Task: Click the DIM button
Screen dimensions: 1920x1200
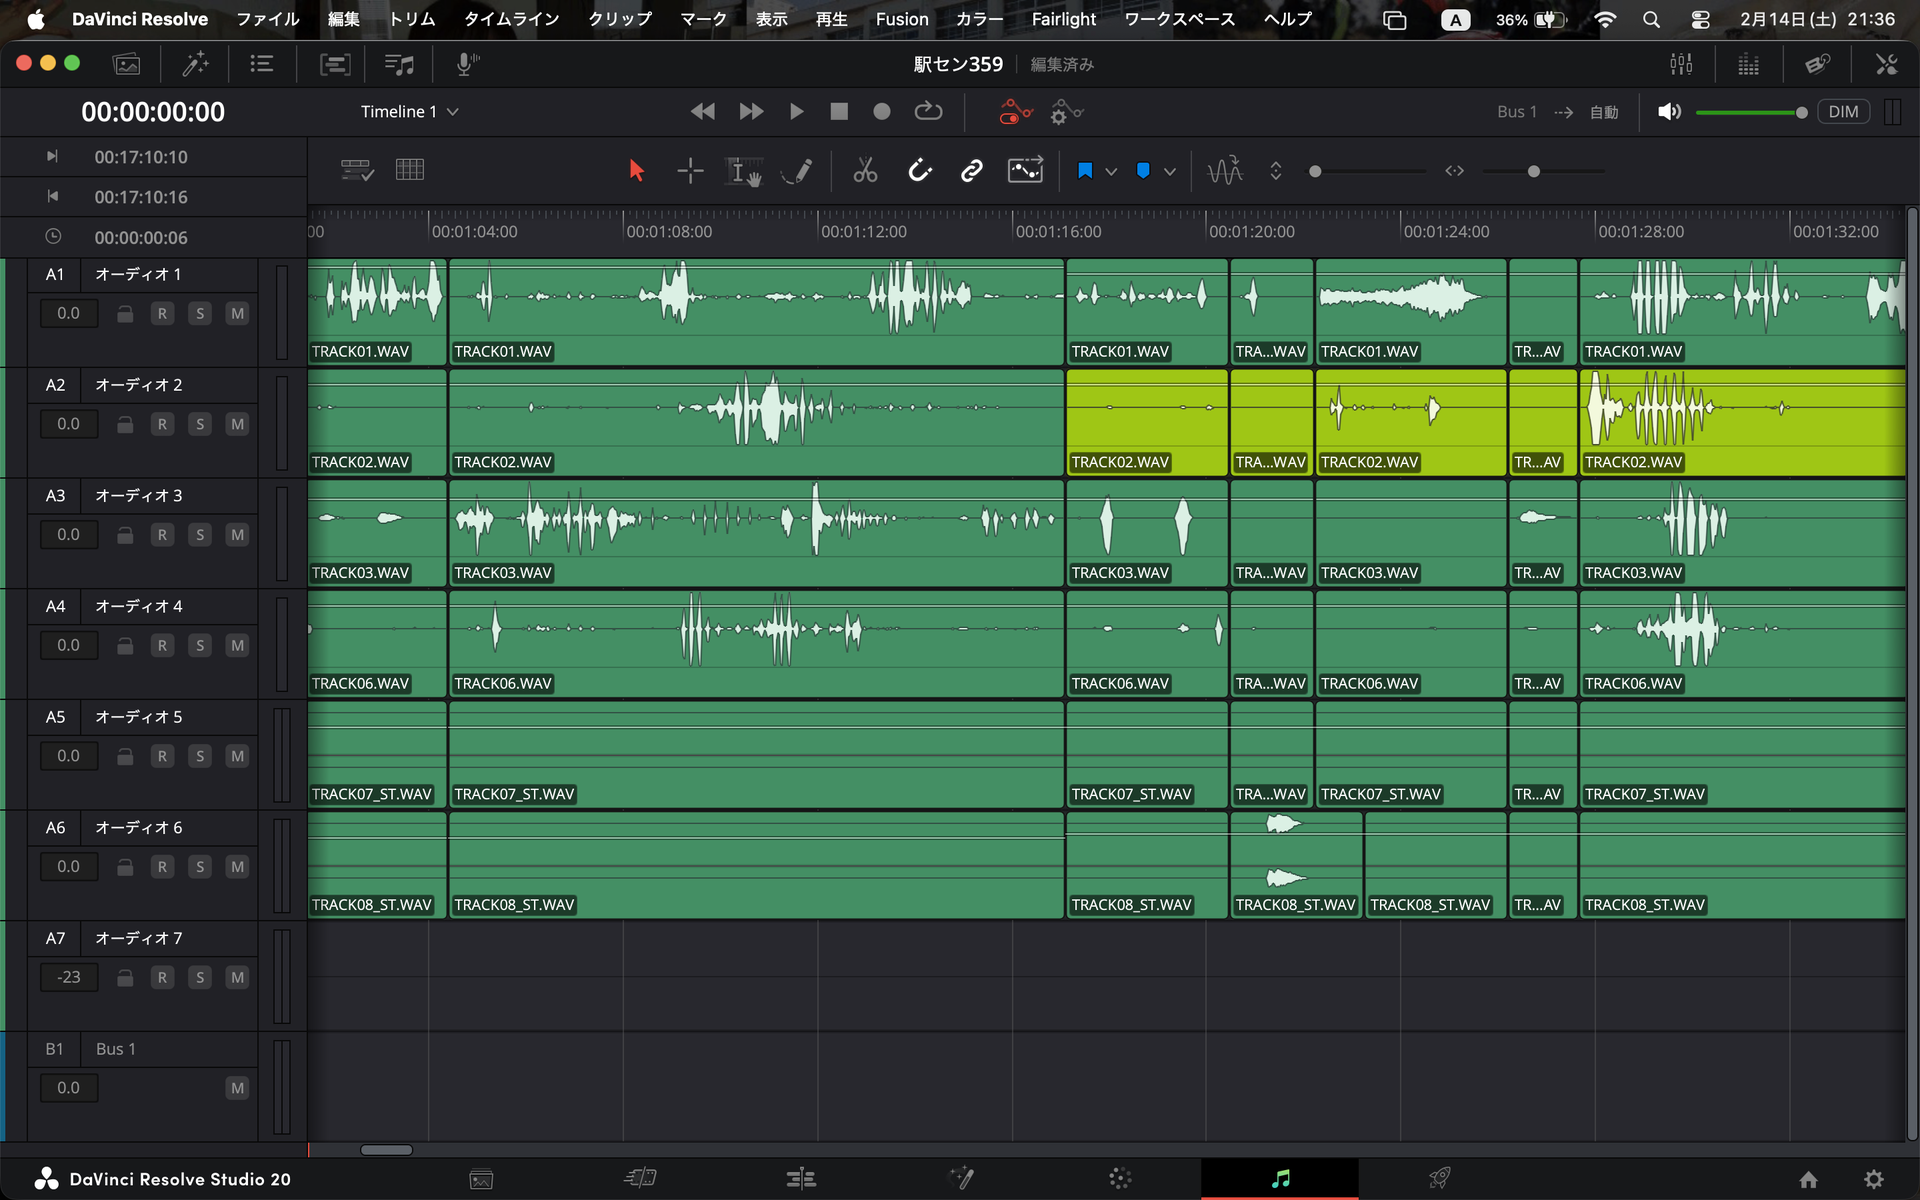Action: [x=1842, y=112]
